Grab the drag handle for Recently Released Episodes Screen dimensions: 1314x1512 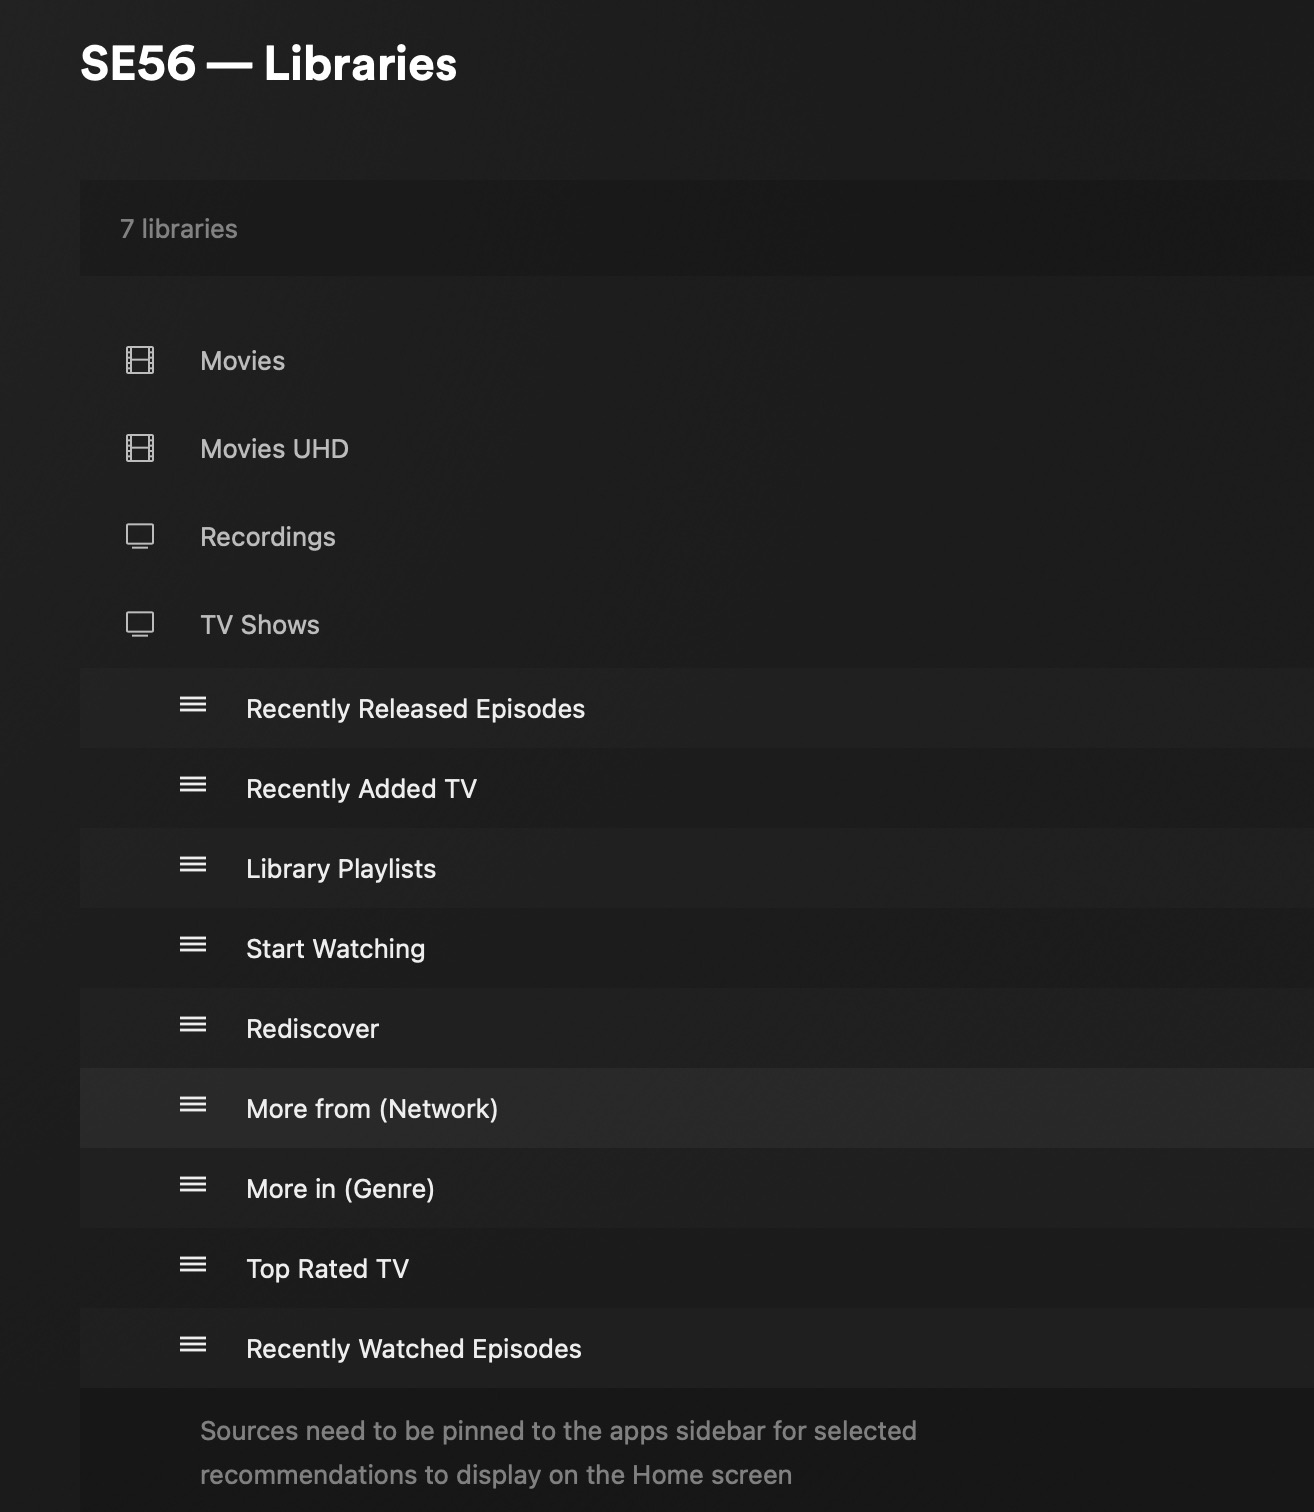click(193, 705)
